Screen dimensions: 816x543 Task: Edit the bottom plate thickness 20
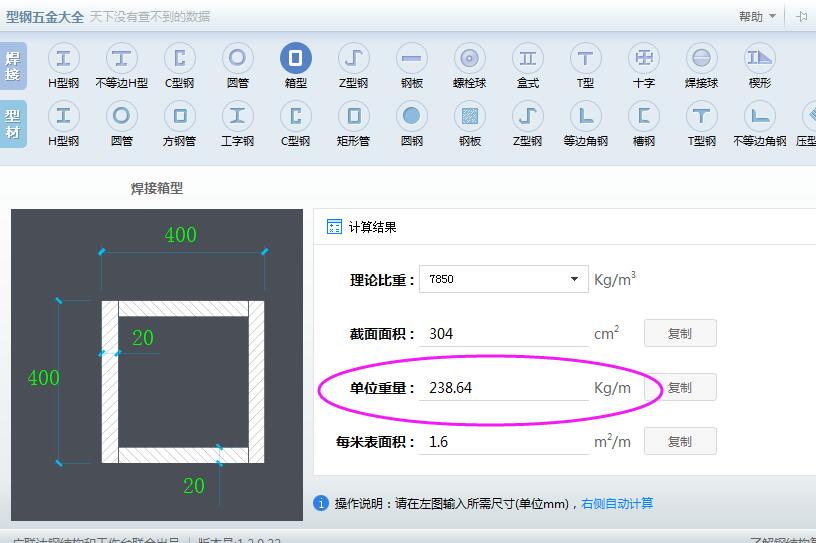(194, 486)
